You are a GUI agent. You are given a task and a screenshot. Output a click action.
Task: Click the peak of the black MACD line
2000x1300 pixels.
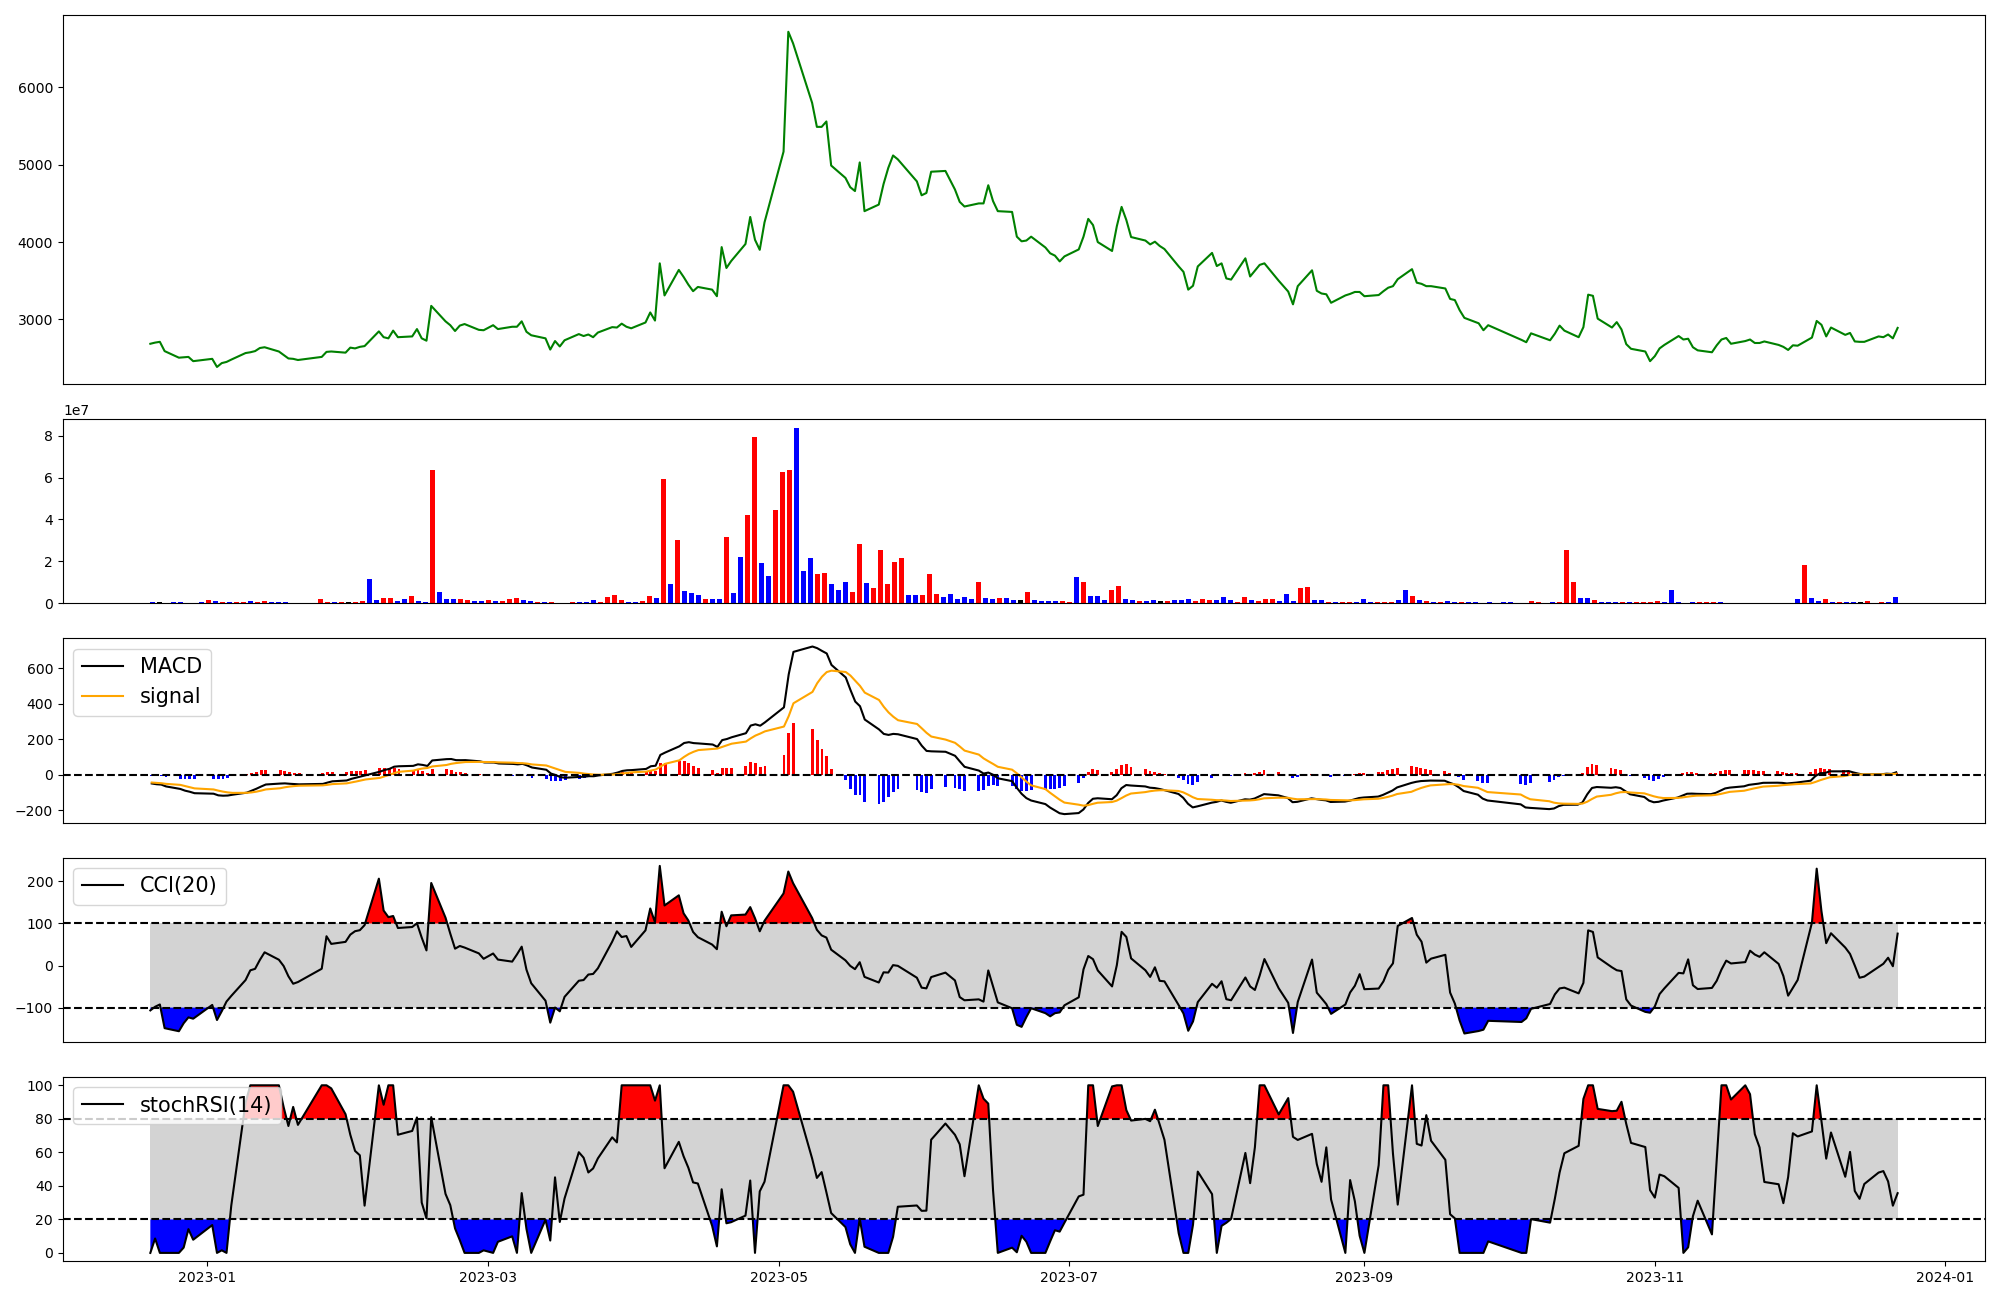pos(813,648)
